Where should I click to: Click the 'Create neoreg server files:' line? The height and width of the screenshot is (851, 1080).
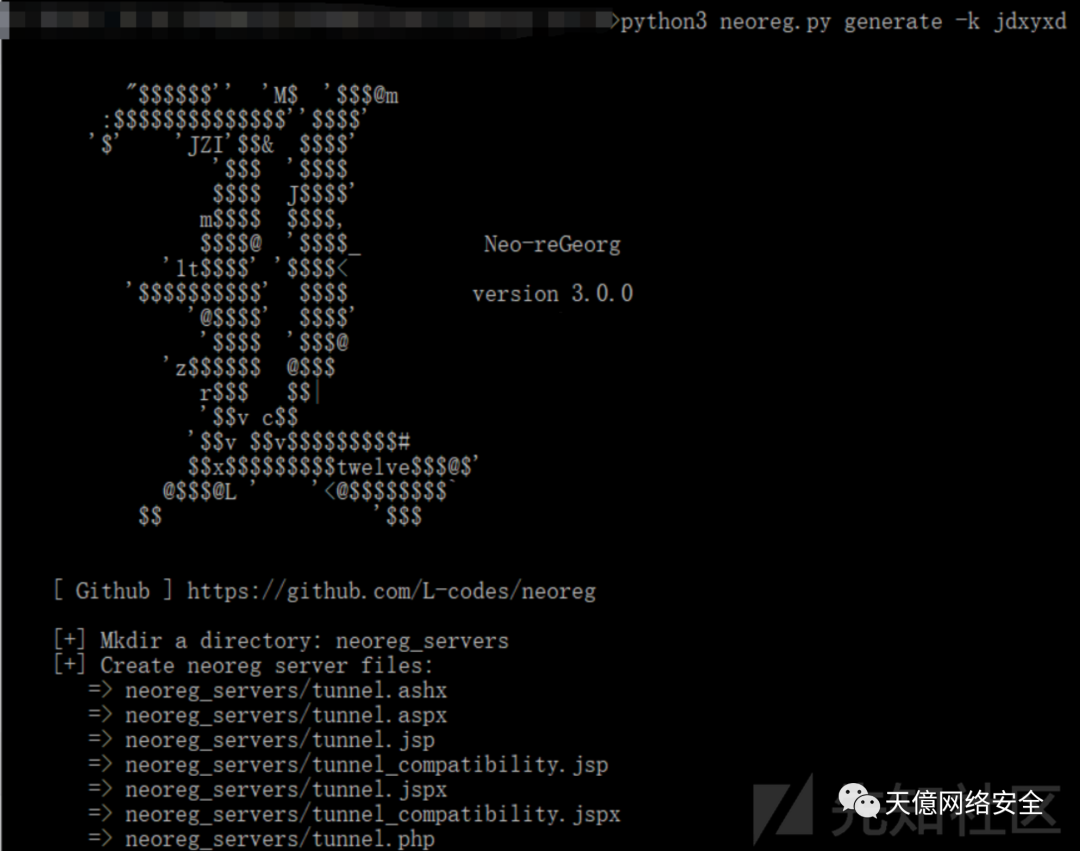point(243,666)
